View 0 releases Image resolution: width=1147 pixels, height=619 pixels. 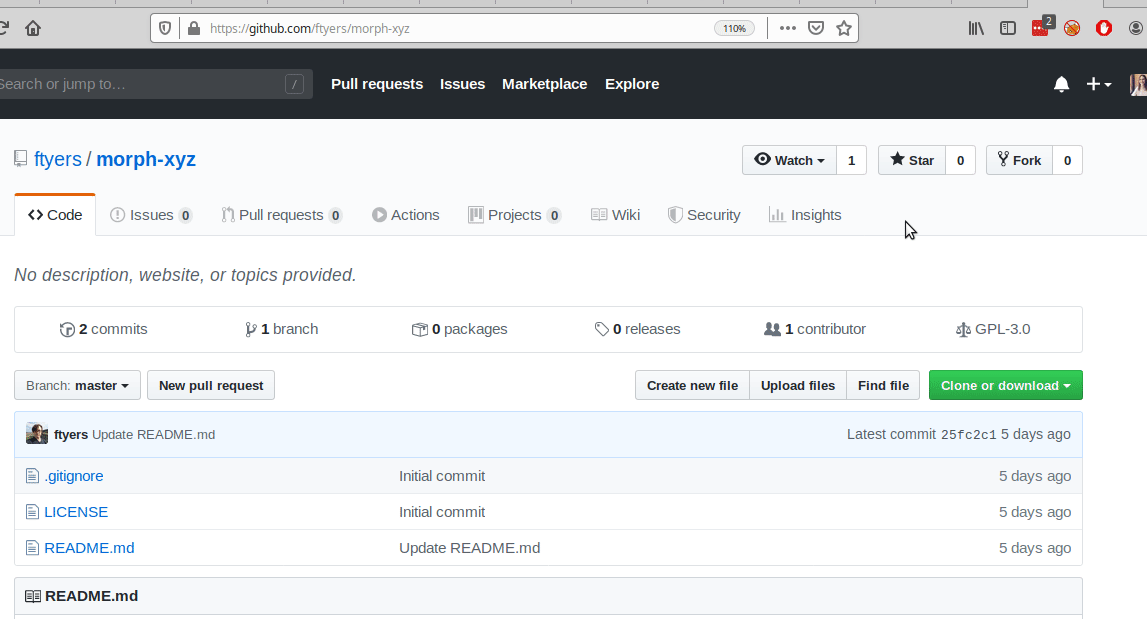(x=637, y=329)
